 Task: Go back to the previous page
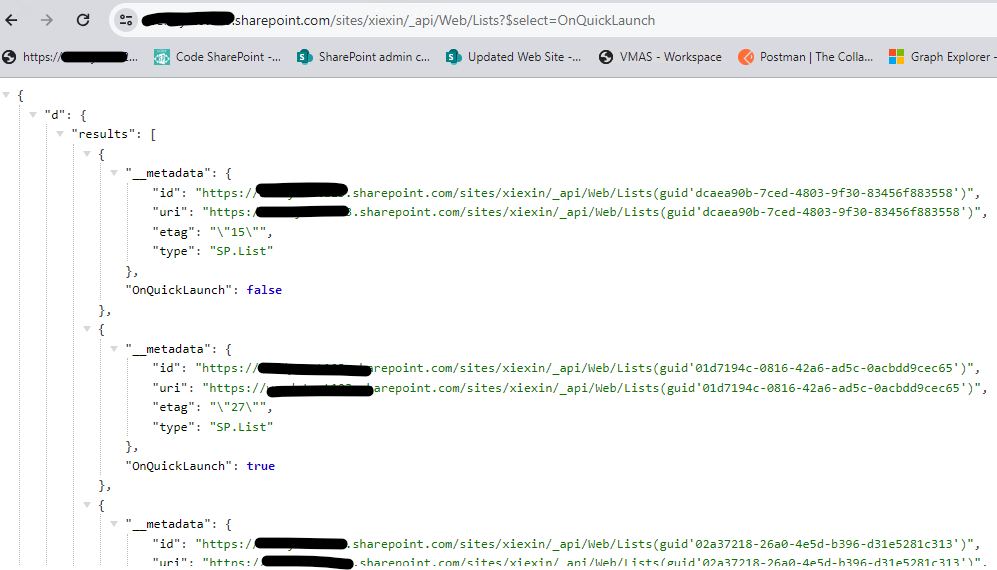click(11, 20)
